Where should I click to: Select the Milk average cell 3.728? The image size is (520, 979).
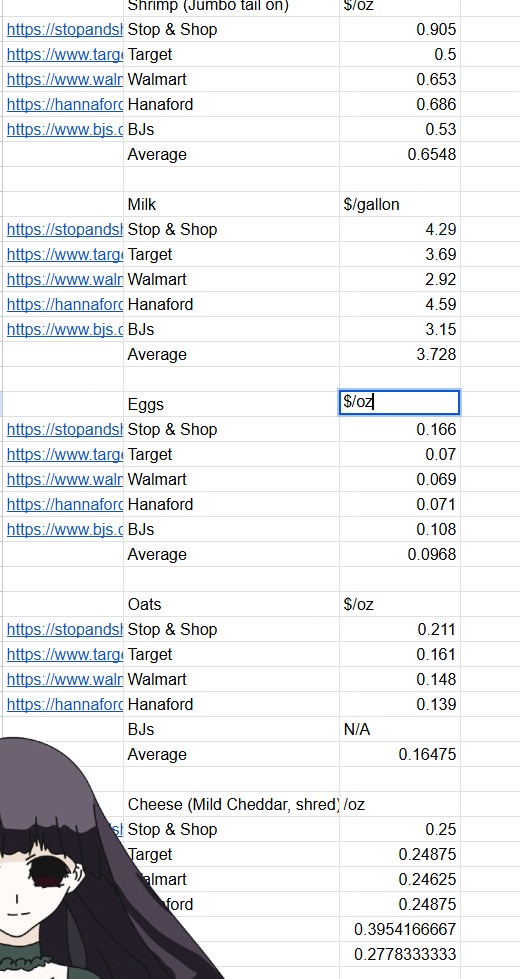400,354
